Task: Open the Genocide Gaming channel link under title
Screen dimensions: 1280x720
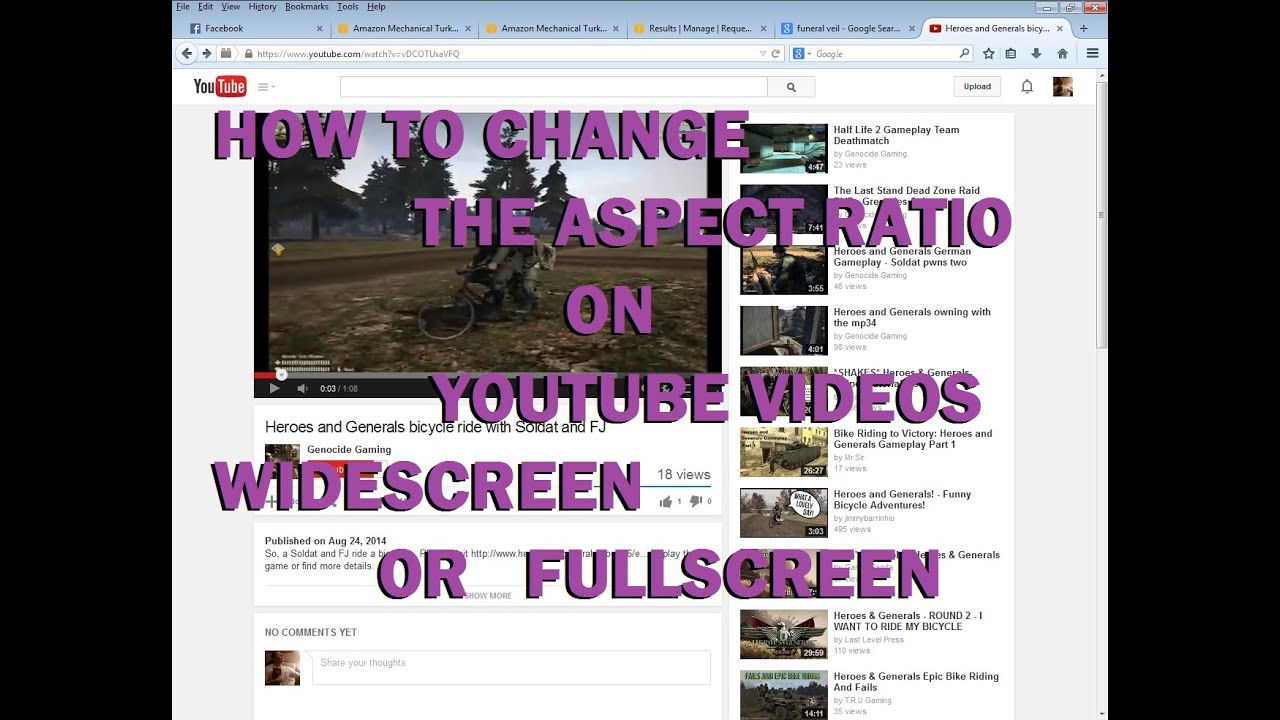Action: [x=349, y=450]
